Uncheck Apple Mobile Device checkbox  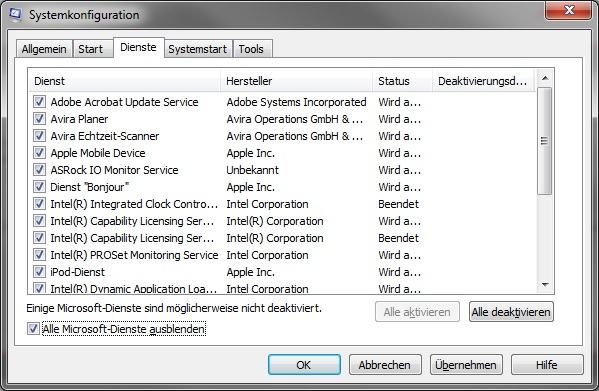coord(39,153)
